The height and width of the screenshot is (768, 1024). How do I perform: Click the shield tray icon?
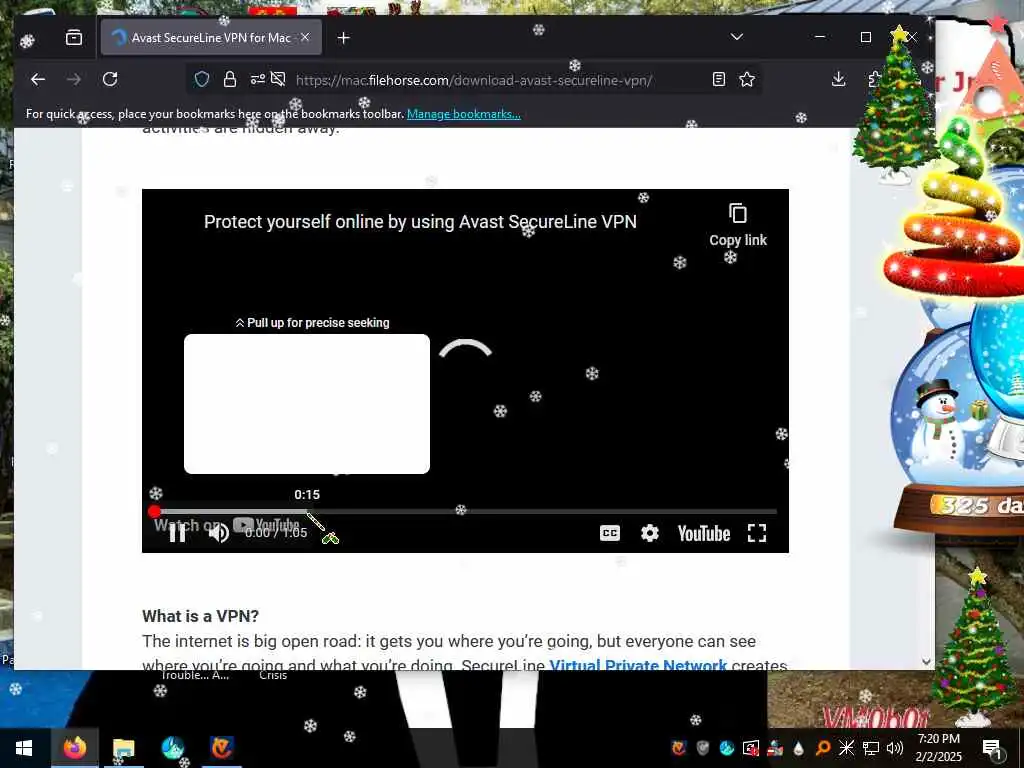click(x=703, y=748)
